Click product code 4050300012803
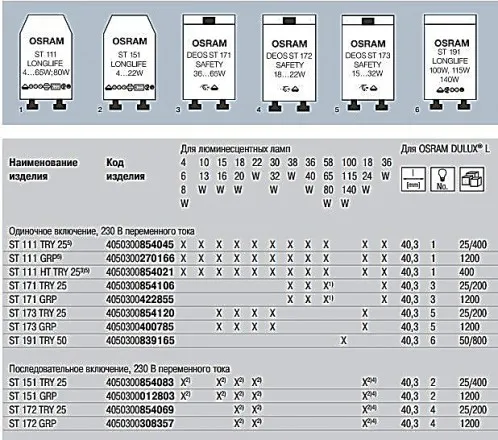Screen dimensions: 498x440 pos(140,396)
